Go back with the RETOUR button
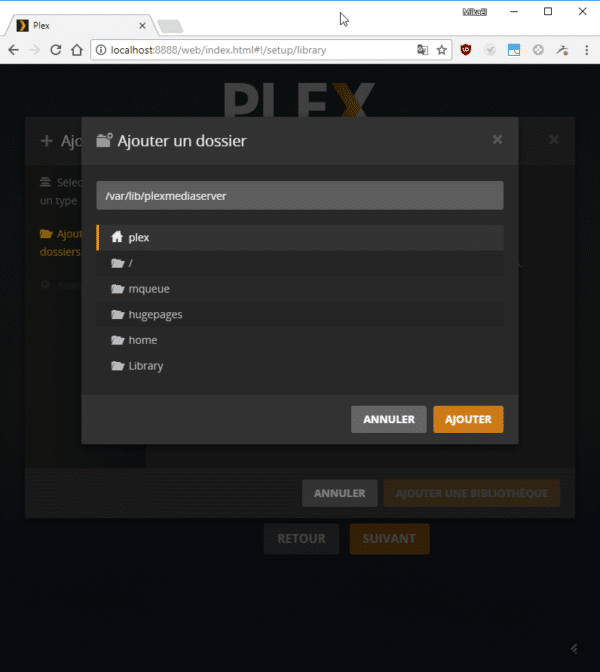Image resolution: width=600 pixels, height=672 pixels. coord(301,539)
